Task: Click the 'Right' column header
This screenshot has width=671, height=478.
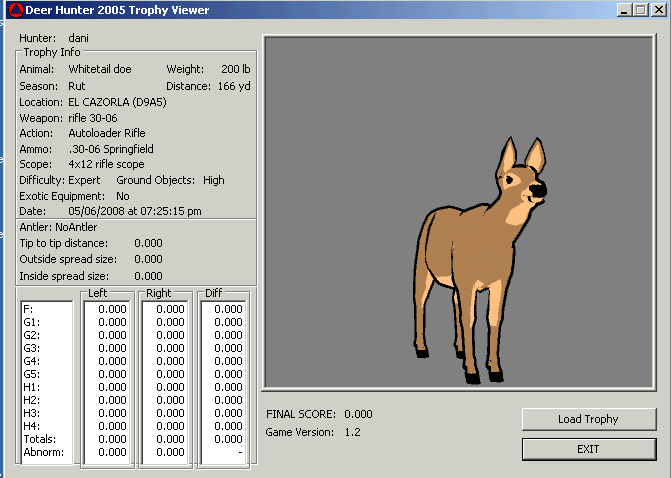Action: 158,293
